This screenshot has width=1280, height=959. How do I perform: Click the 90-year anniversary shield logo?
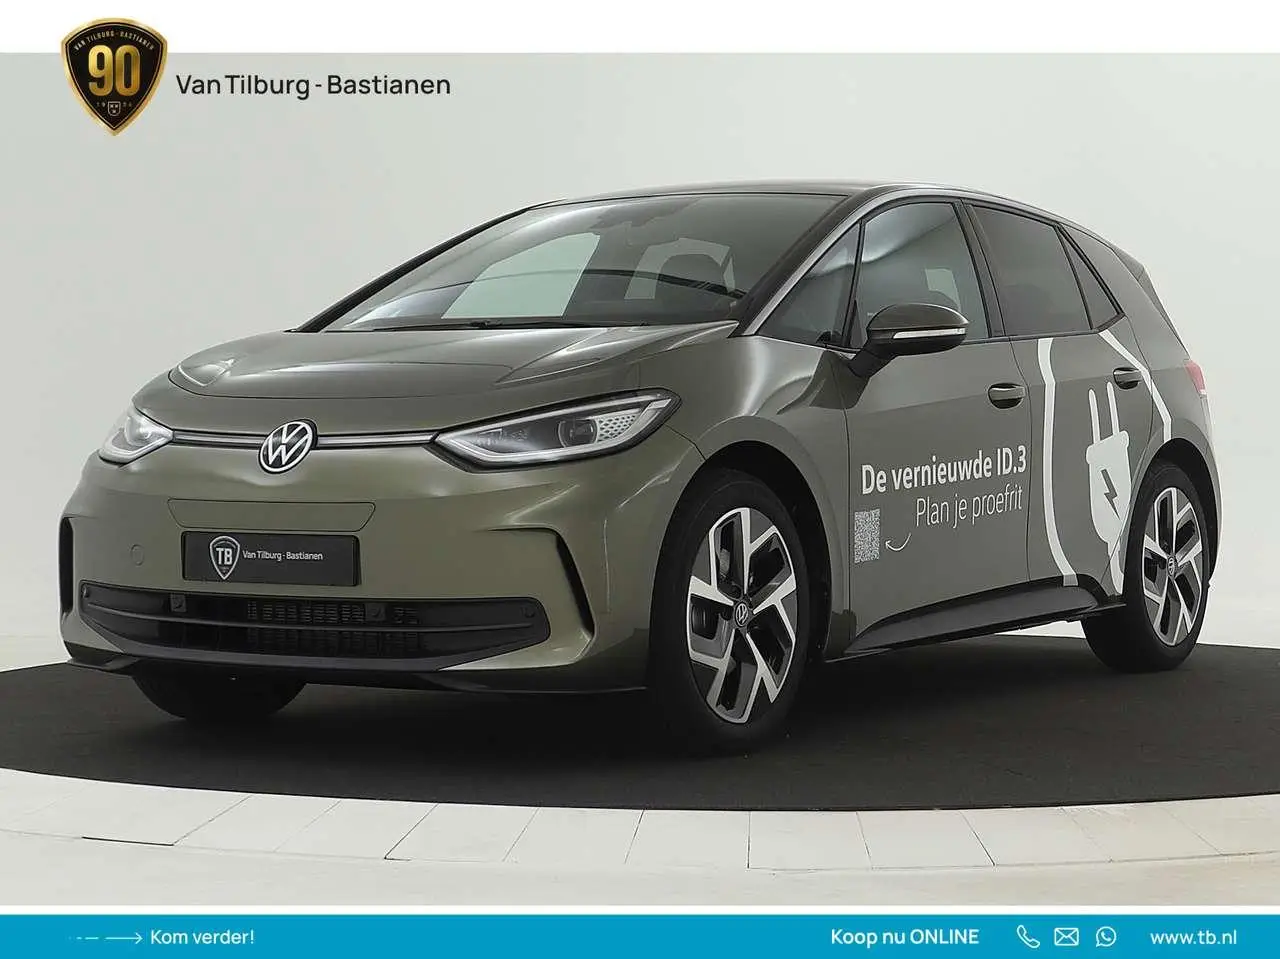click(114, 77)
